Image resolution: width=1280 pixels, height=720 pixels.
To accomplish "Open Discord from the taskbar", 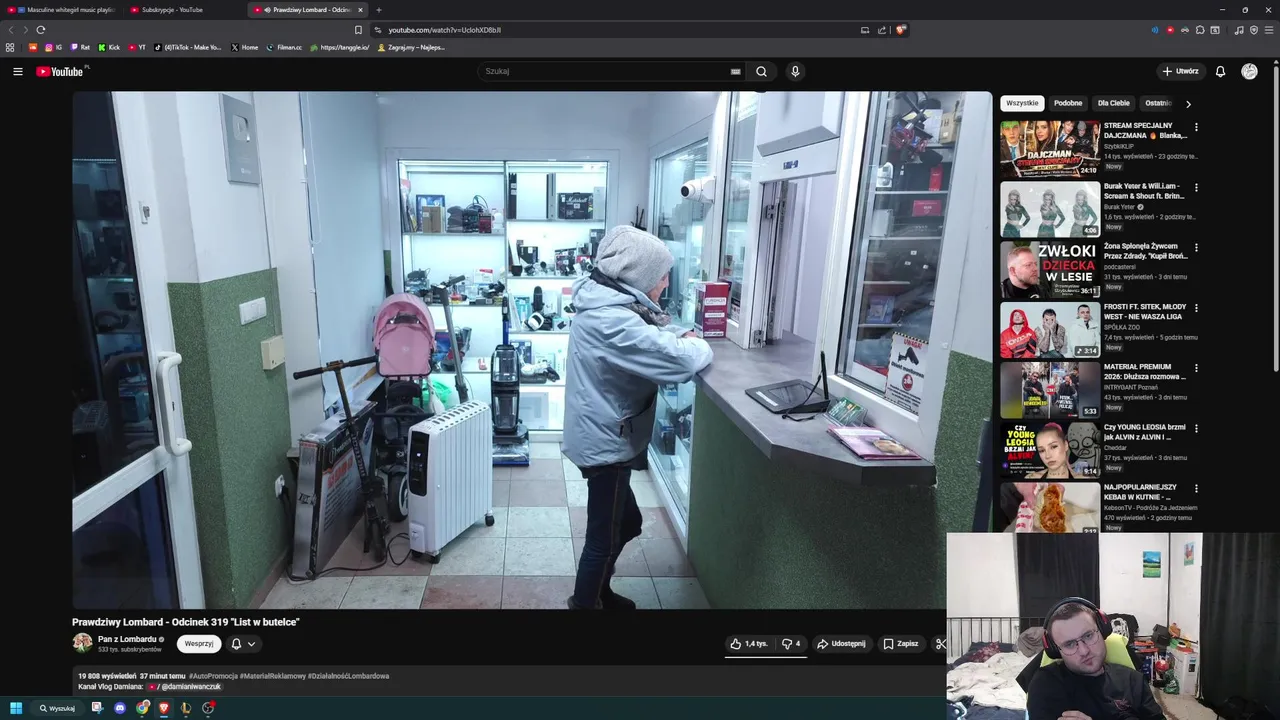I will (x=120, y=708).
